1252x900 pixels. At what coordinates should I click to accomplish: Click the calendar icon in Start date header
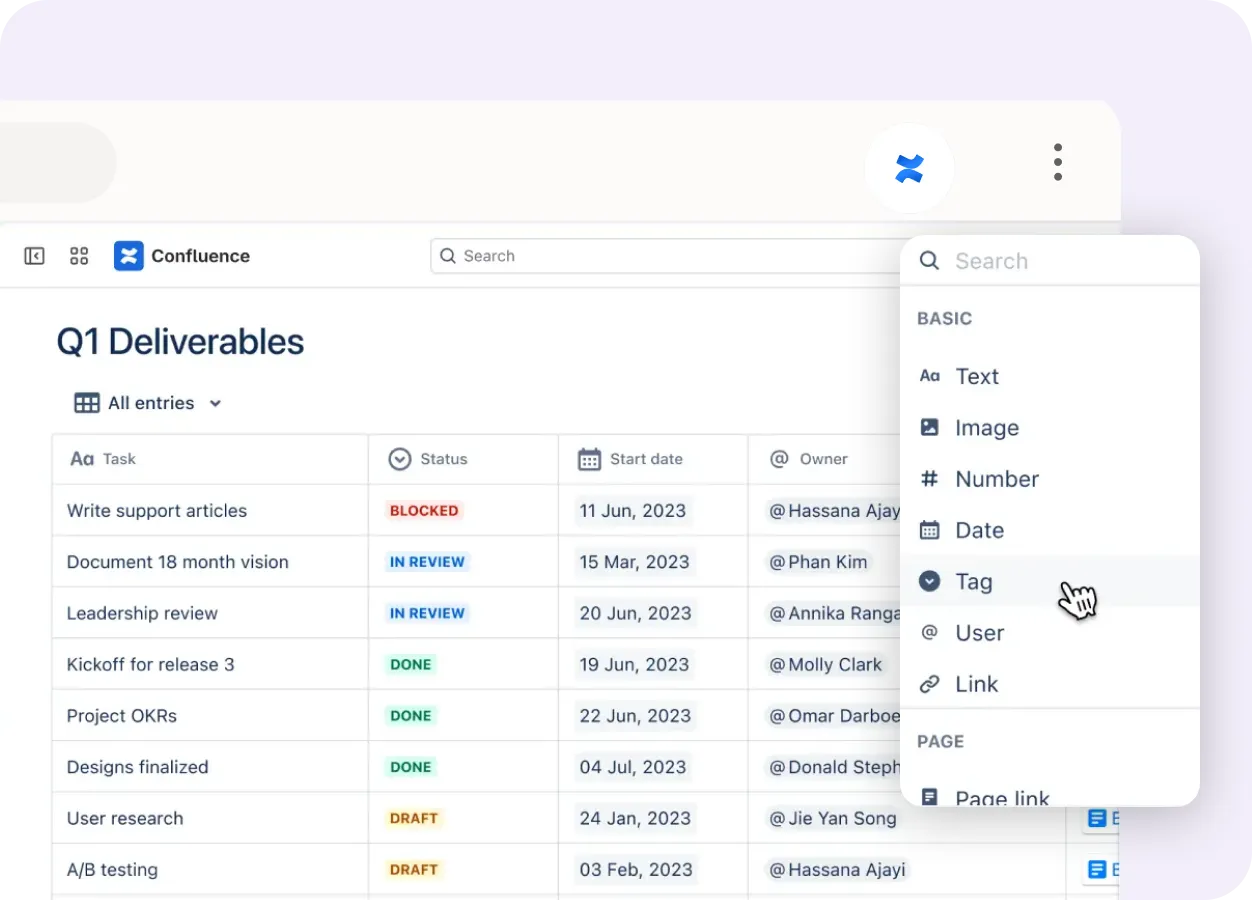(589, 459)
